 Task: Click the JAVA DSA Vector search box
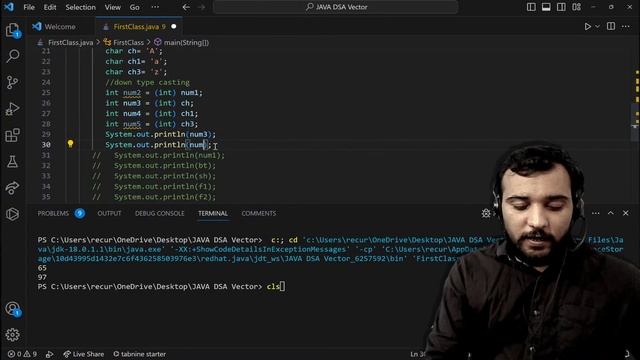(336, 7)
